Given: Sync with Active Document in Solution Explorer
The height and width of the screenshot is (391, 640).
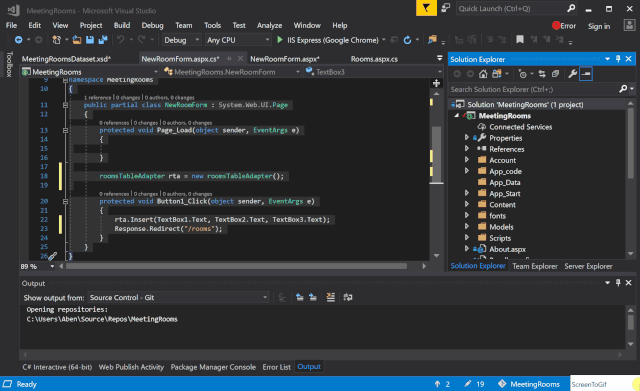Looking at the screenshot, I should 542,74.
